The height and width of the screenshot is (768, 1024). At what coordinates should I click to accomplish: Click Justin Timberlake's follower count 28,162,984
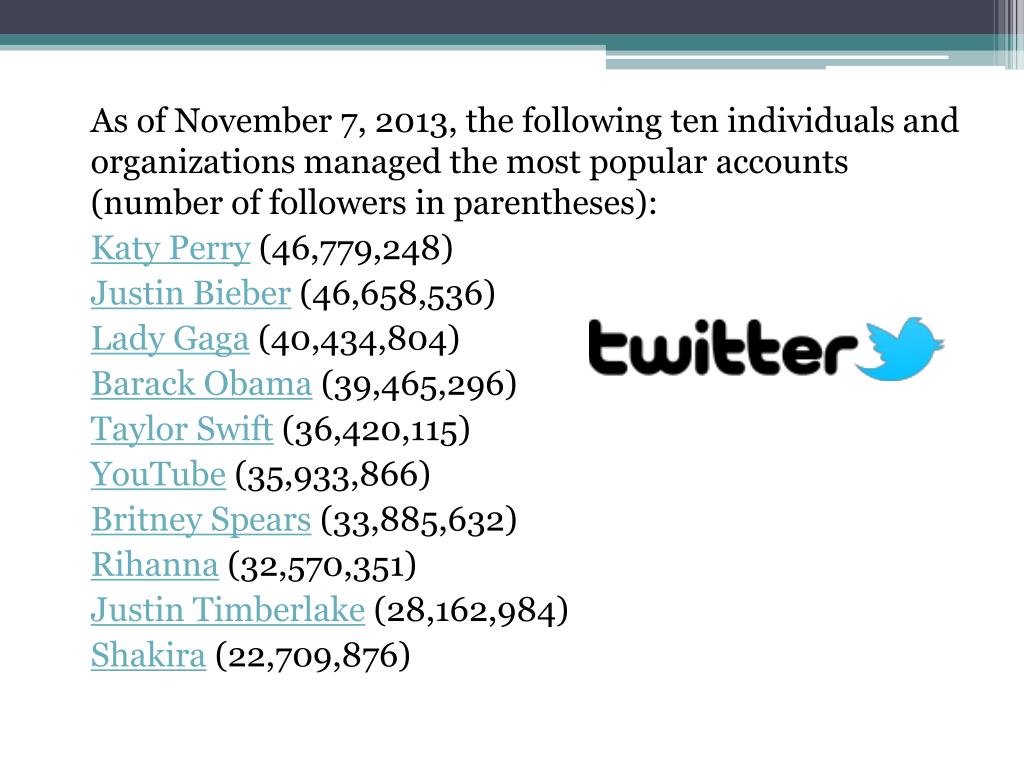(x=471, y=611)
